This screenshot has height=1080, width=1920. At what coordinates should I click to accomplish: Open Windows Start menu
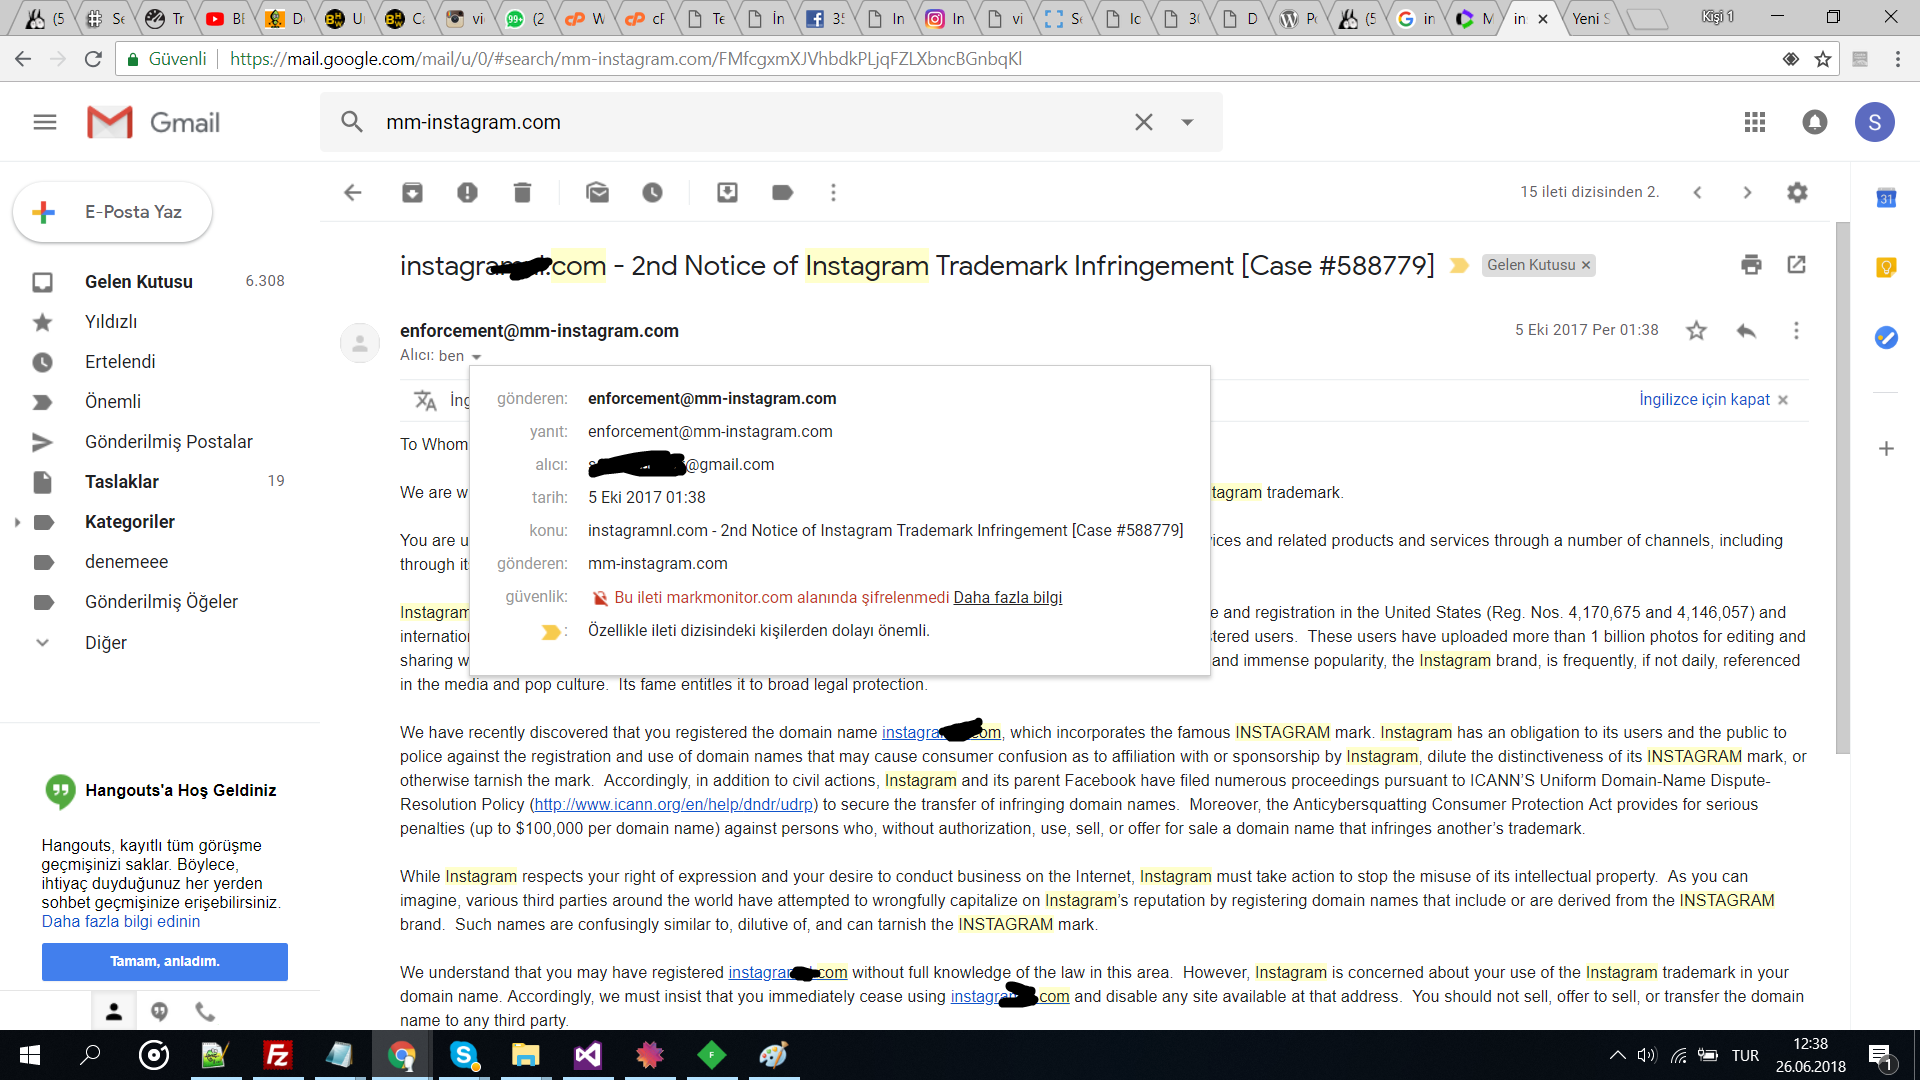[x=30, y=1055]
